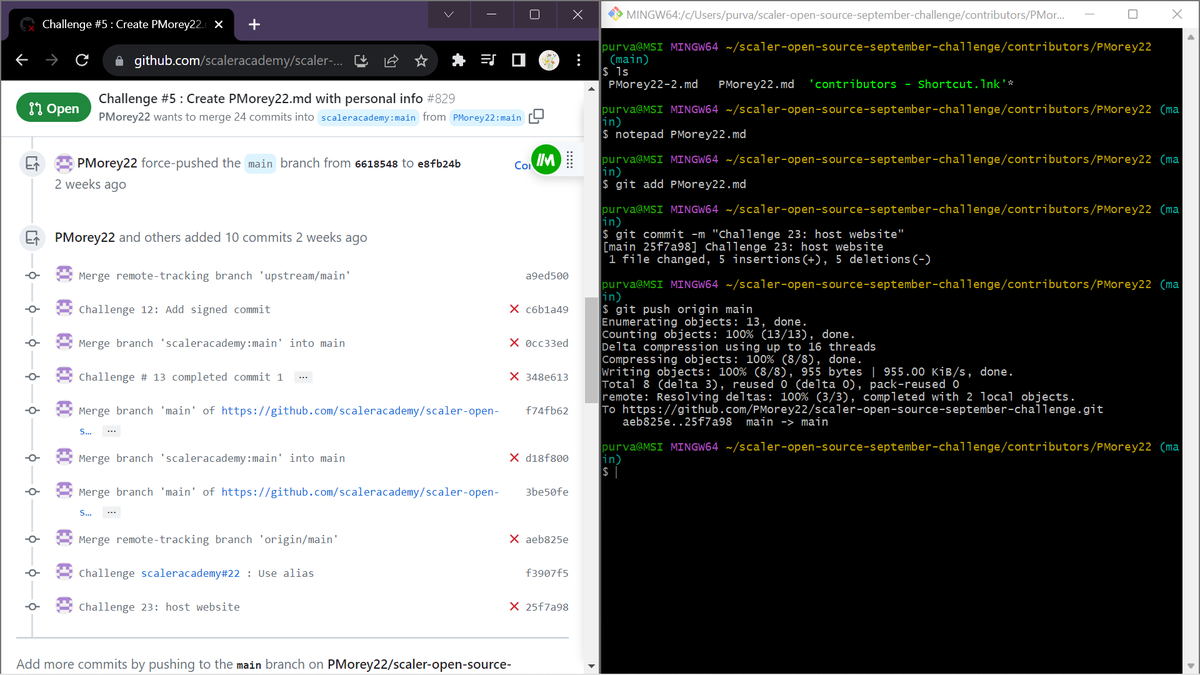Open commit hash a9ed500
Image resolution: width=1200 pixels, height=675 pixels.
[x=547, y=276]
